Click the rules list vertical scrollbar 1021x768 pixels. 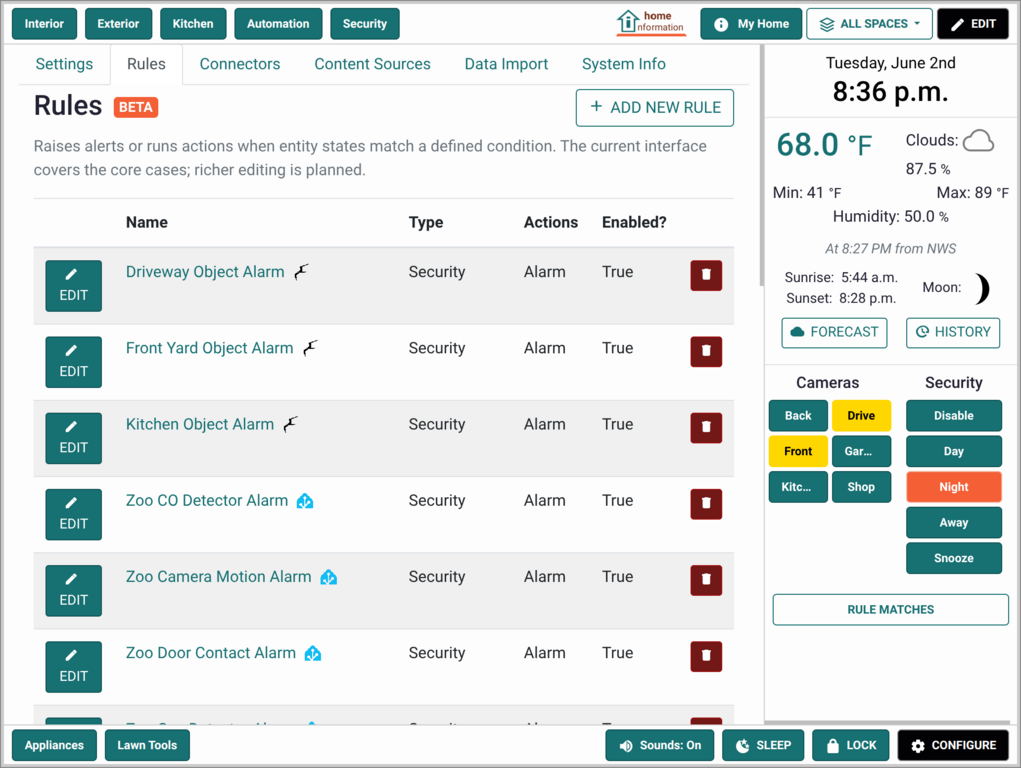(x=761, y=166)
